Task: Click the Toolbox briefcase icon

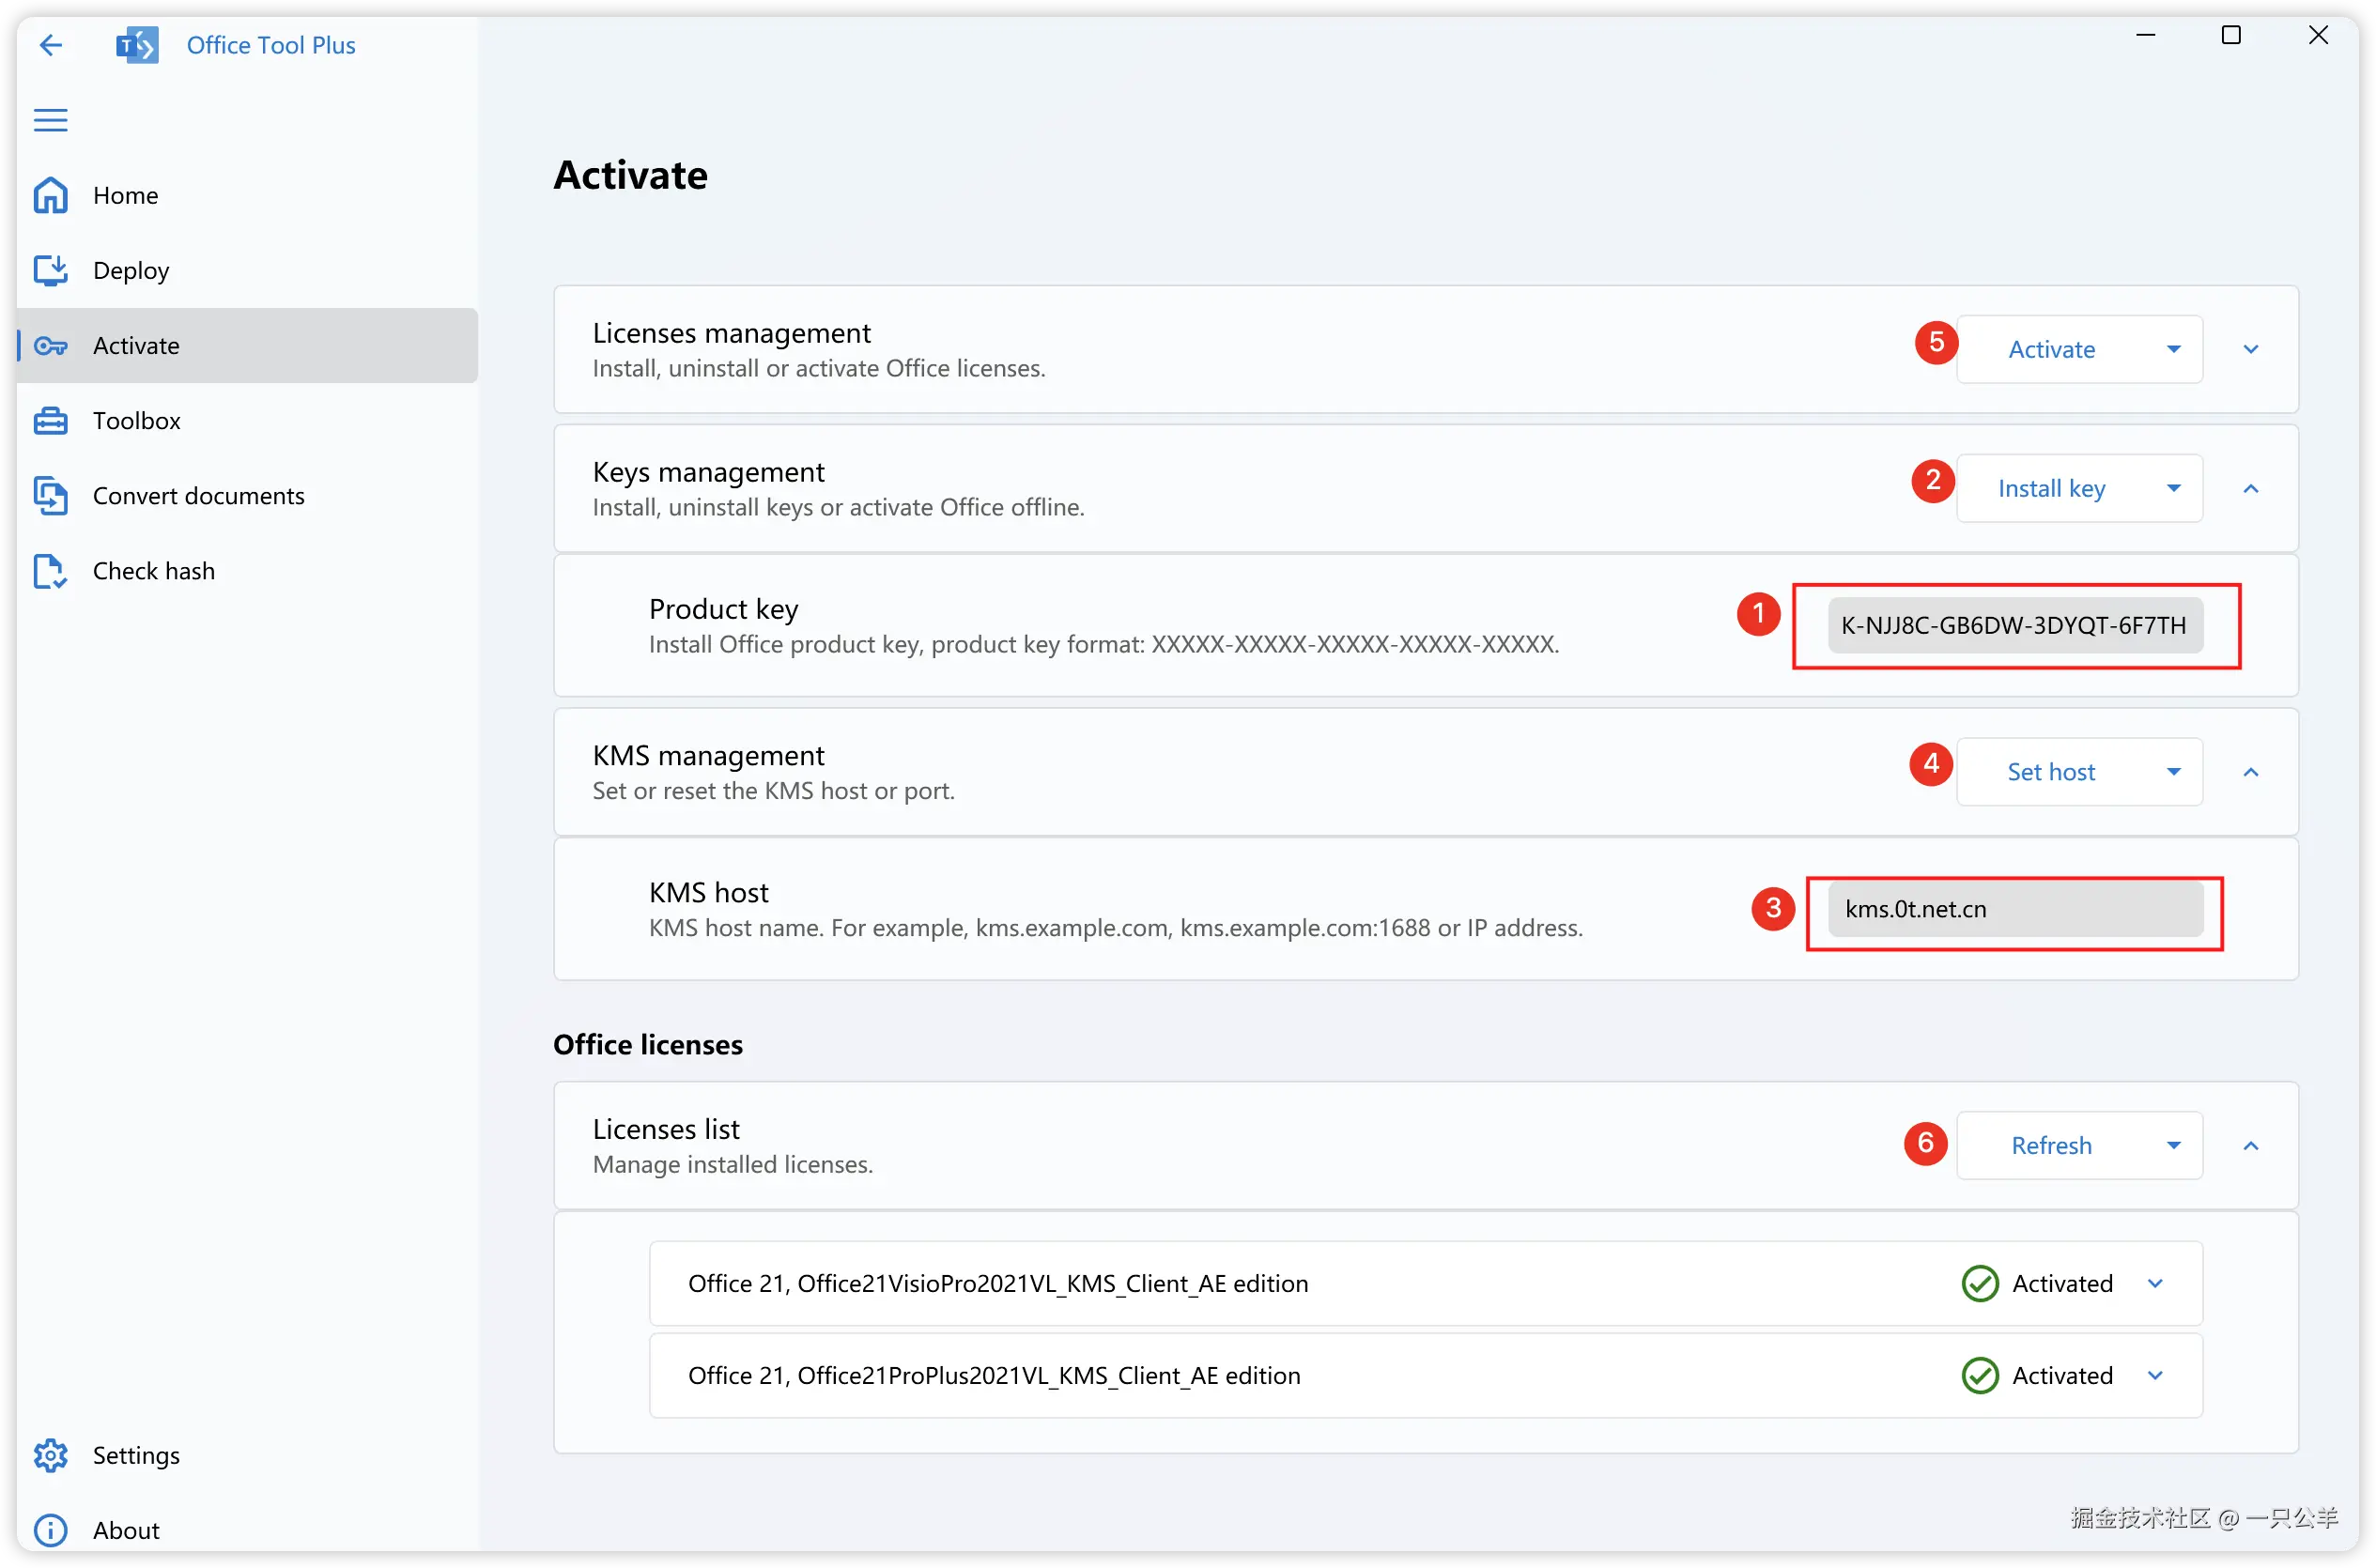Action: [51, 420]
